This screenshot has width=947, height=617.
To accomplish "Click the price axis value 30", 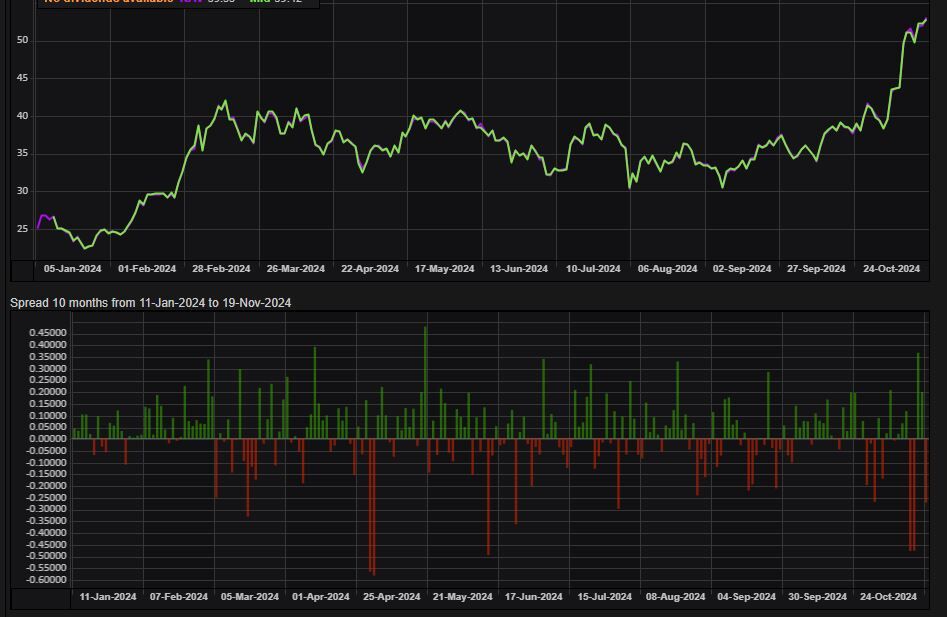I will coord(22,191).
